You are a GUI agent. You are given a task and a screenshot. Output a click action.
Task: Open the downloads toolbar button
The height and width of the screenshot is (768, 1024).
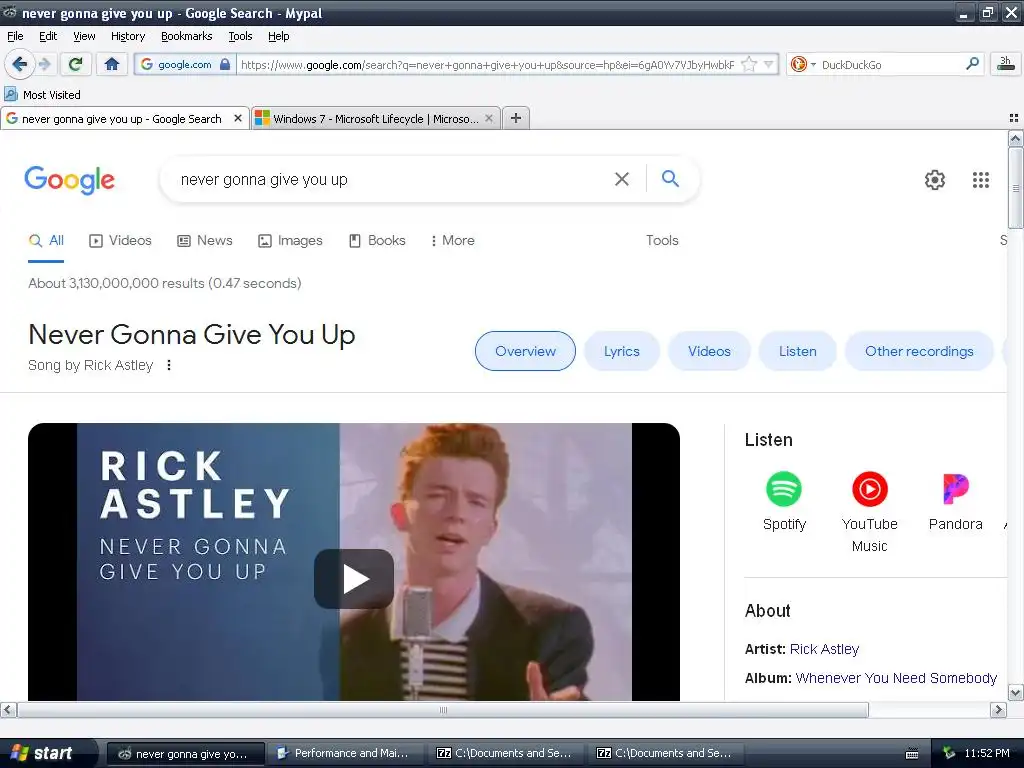(x=1006, y=64)
